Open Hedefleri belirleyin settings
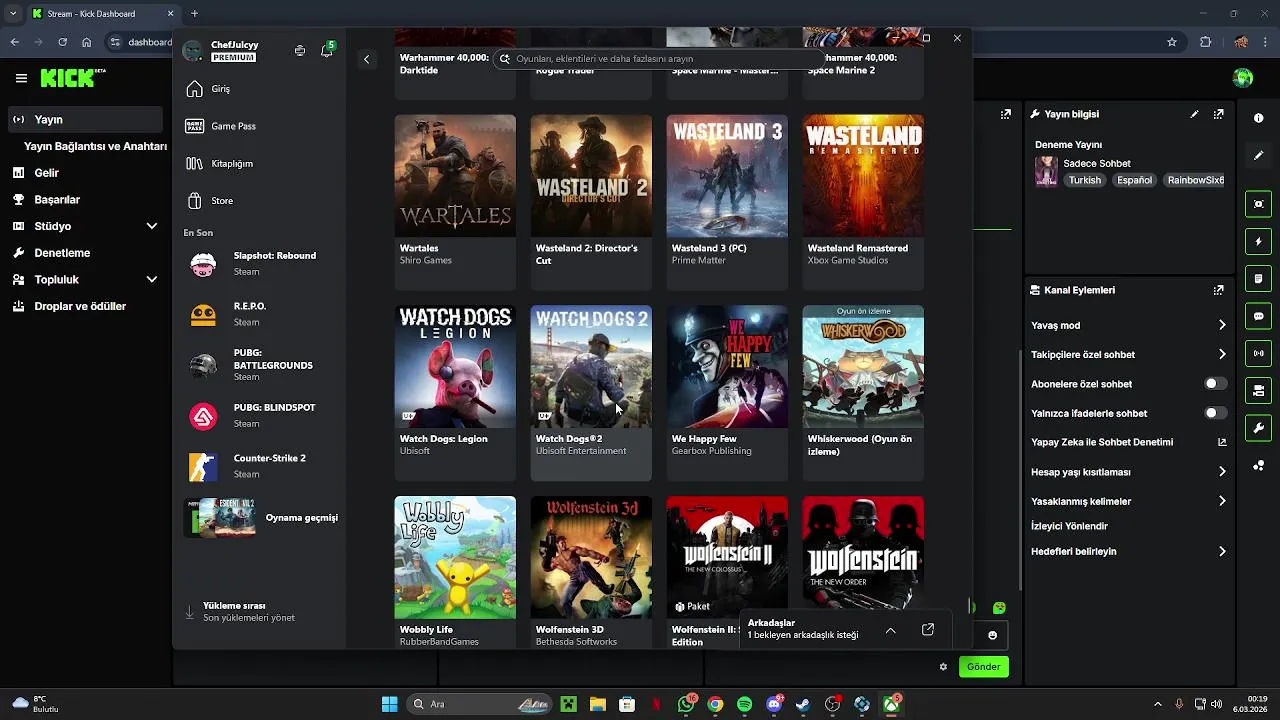This screenshot has width=1280, height=720. [1222, 551]
